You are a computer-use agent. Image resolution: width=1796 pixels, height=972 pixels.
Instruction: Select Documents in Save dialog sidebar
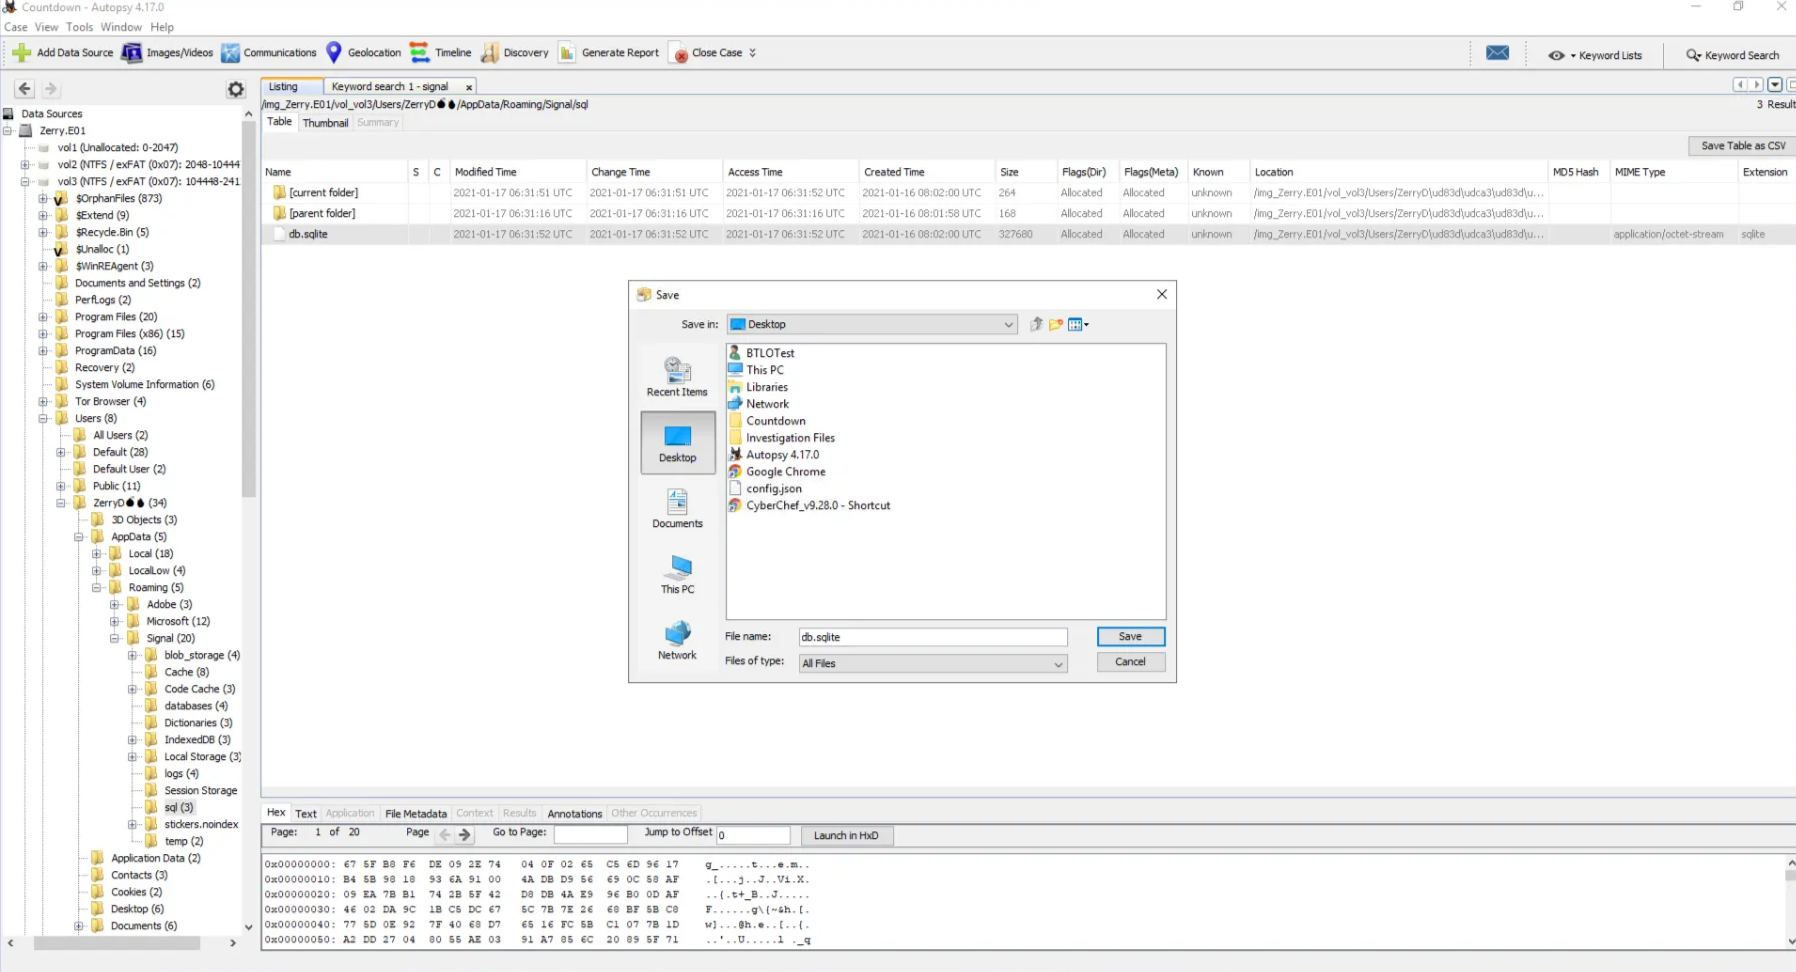[x=677, y=509]
